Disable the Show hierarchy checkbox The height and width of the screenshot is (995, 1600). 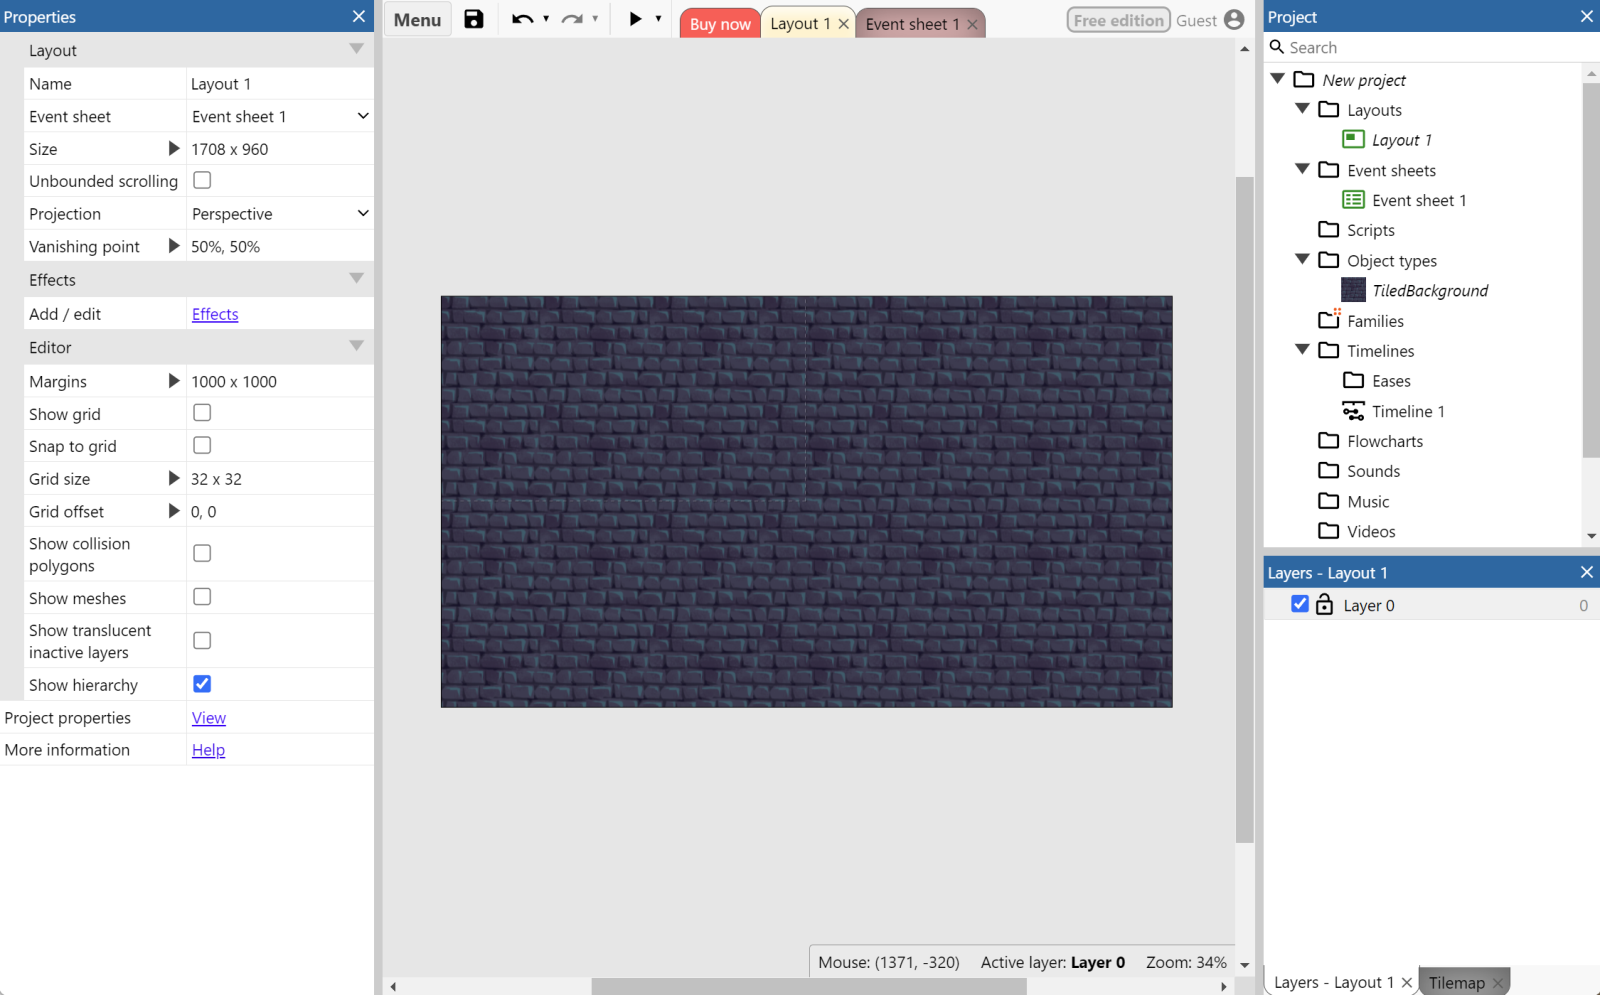point(202,684)
